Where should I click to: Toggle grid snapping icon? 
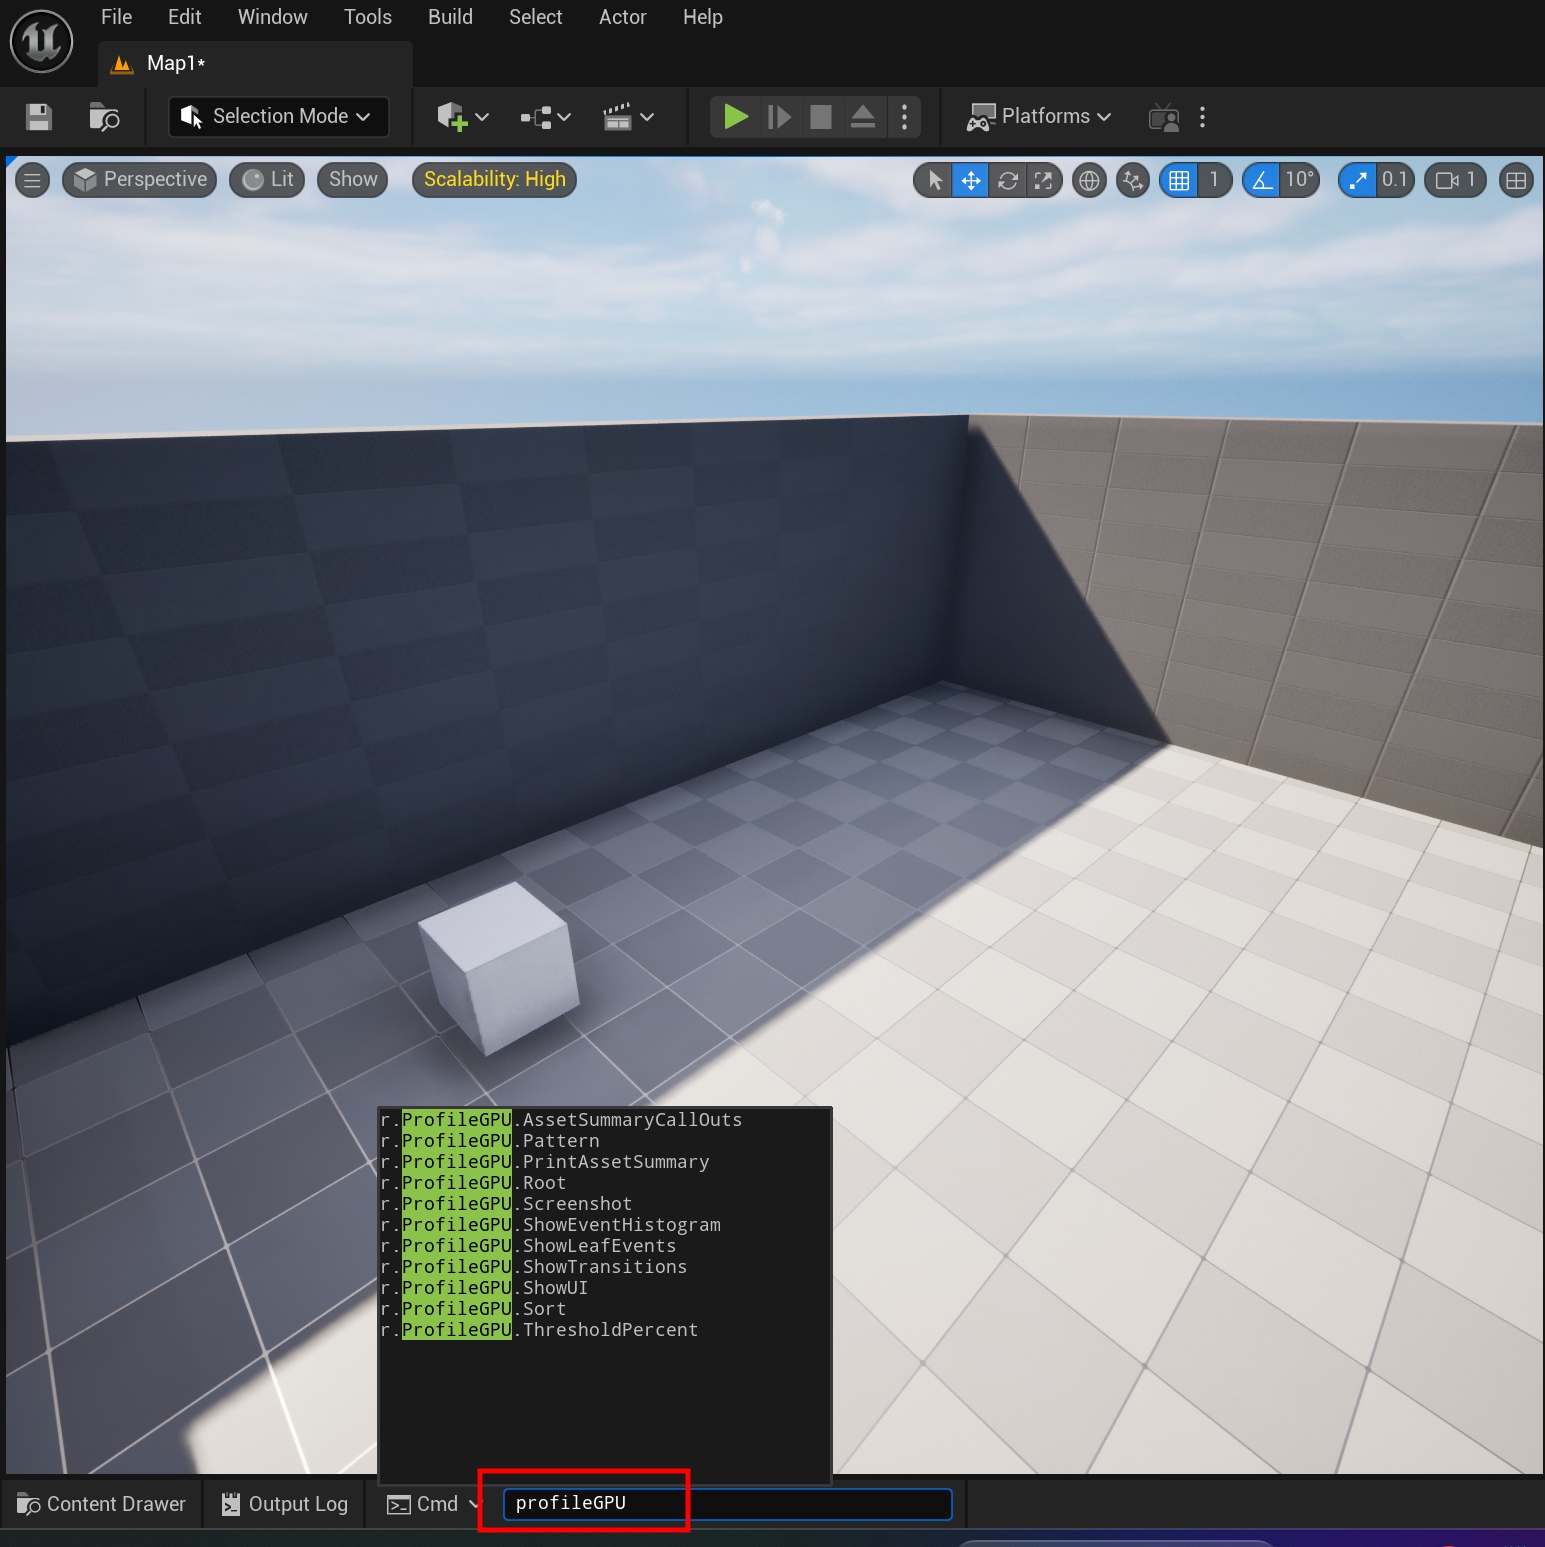coord(1179,180)
